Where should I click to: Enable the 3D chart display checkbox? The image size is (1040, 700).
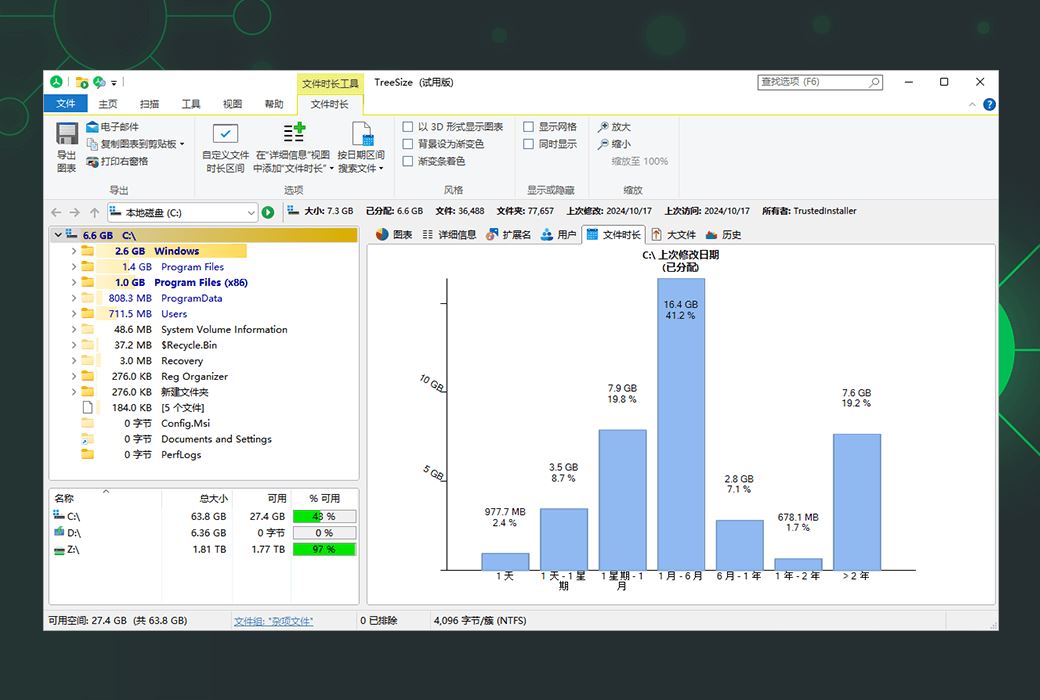[x=408, y=127]
